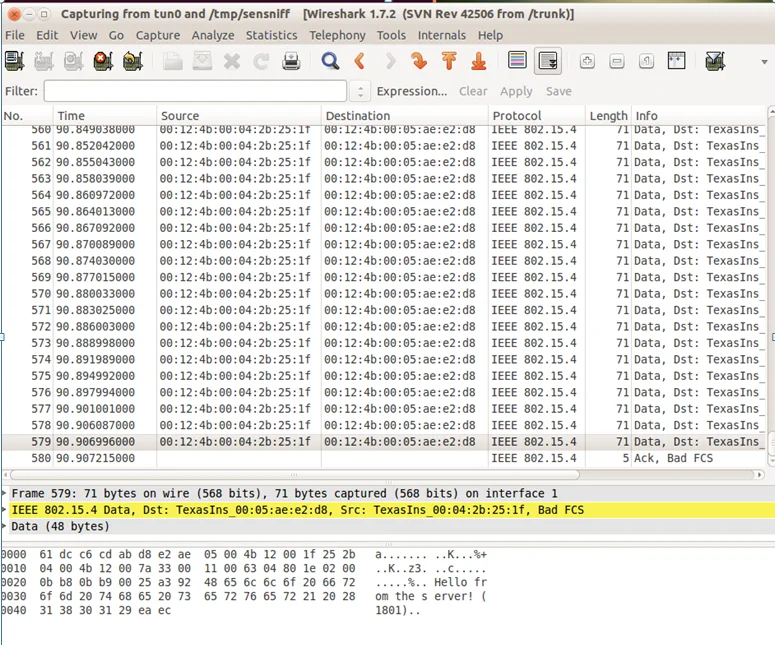This screenshot has width=775, height=645.
Task: Select packet number 561 in the list
Action: pyautogui.click(x=384, y=146)
